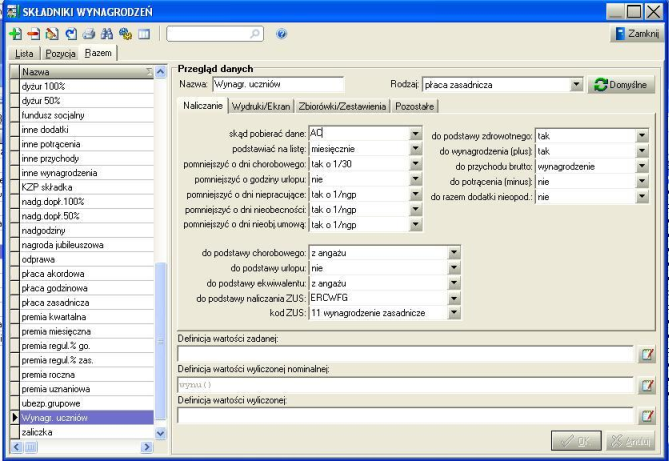Click the vertical scrollbar thumb in list

pyautogui.click(x=160, y=341)
